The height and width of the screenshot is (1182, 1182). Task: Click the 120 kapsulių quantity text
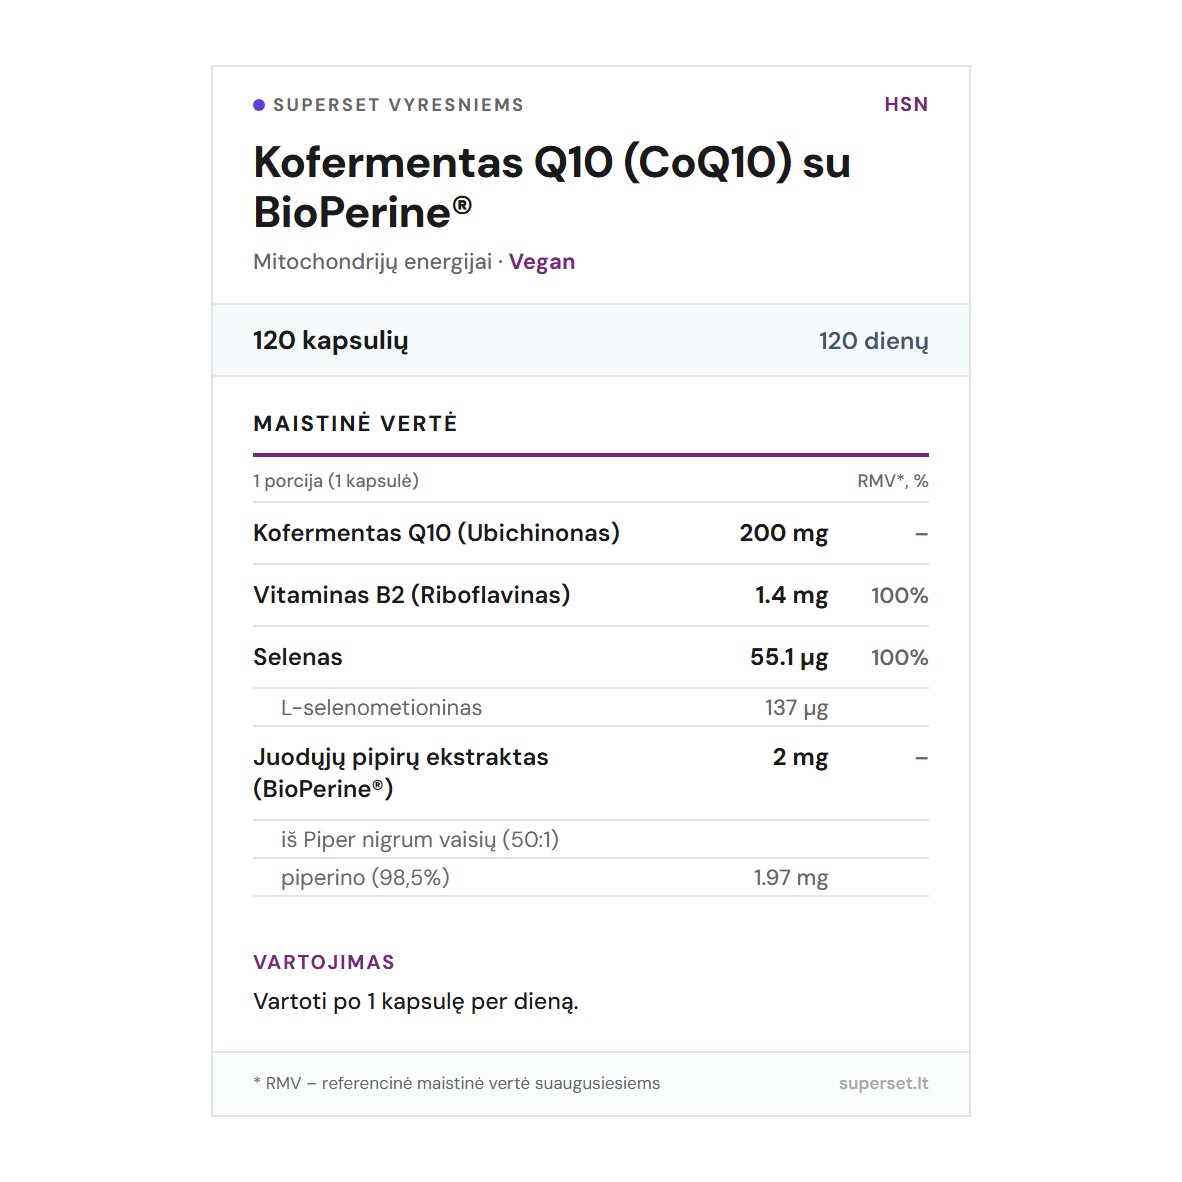coord(331,341)
